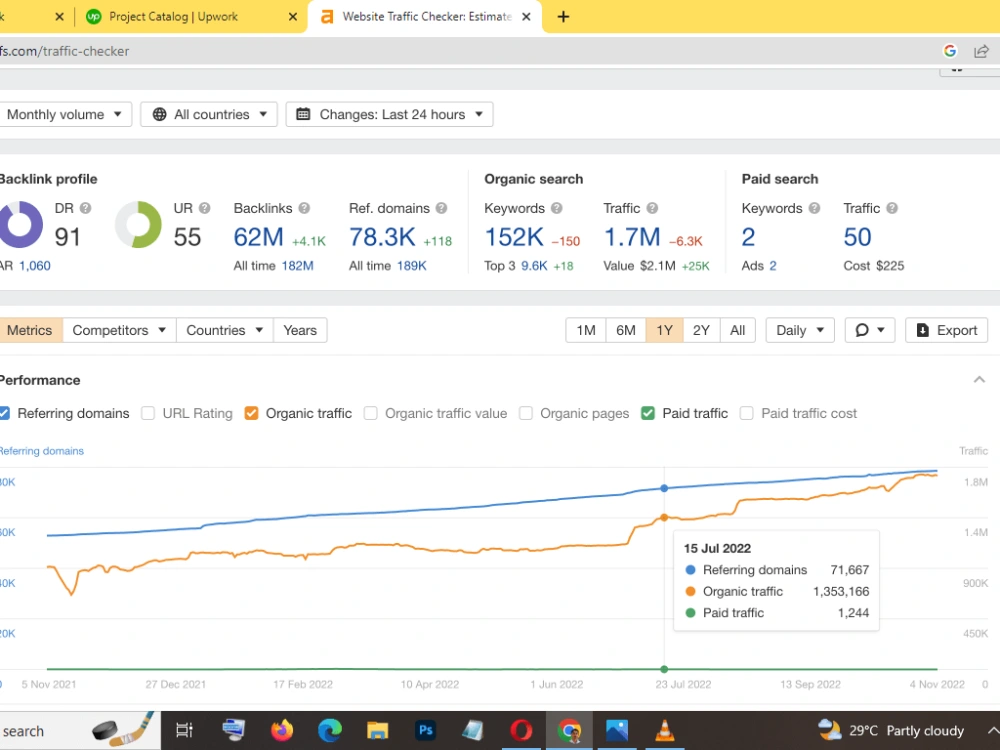Screen dimensions: 1000x750
Task: Open the Daily interval dropdown
Action: point(800,330)
